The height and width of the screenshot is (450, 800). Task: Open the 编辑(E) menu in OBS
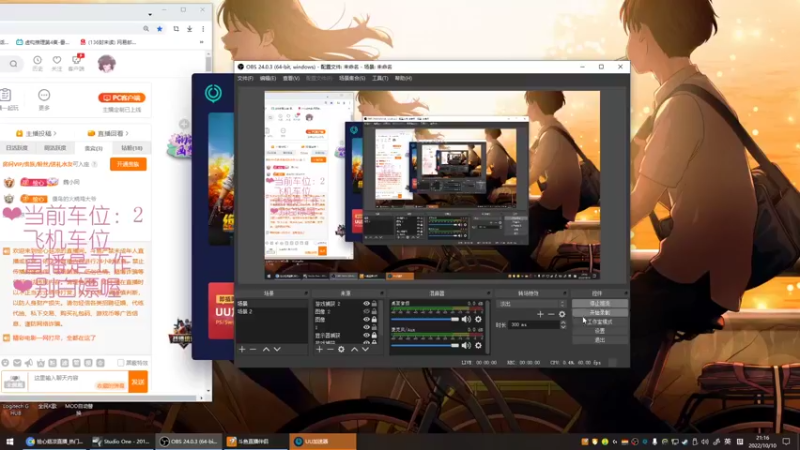coord(268,79)
